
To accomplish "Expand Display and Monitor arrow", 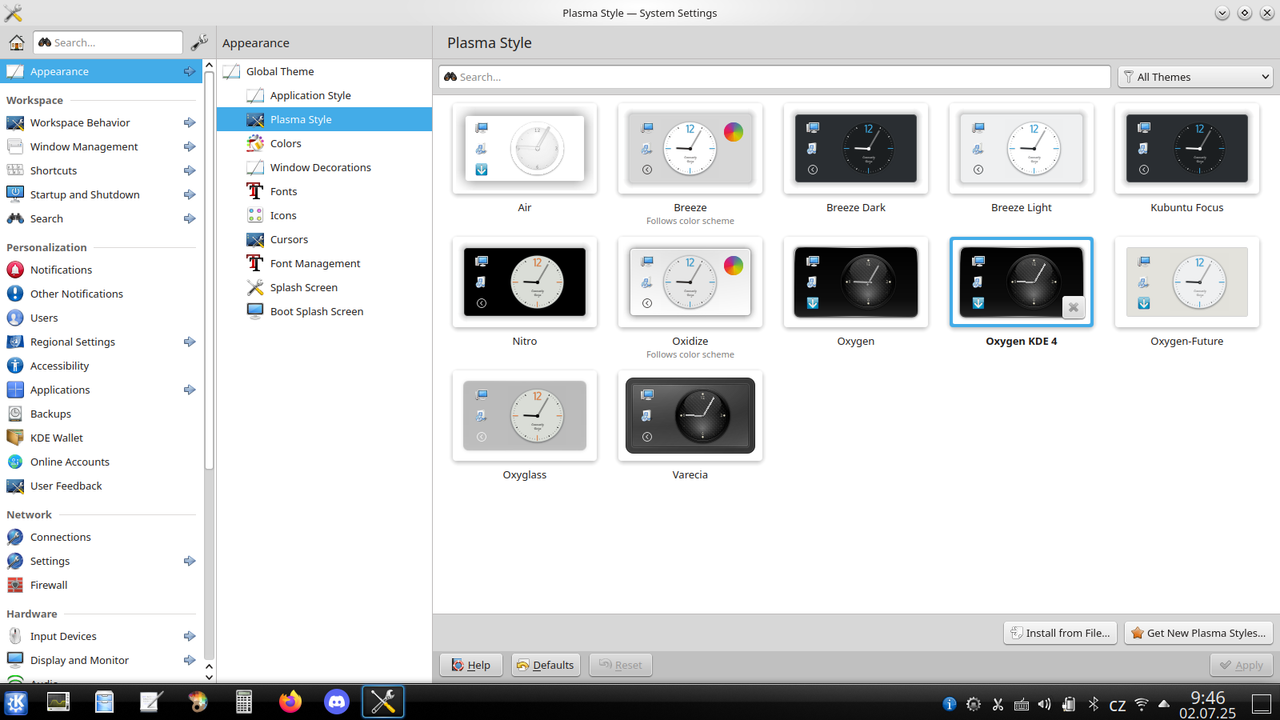I will [189, 660].
